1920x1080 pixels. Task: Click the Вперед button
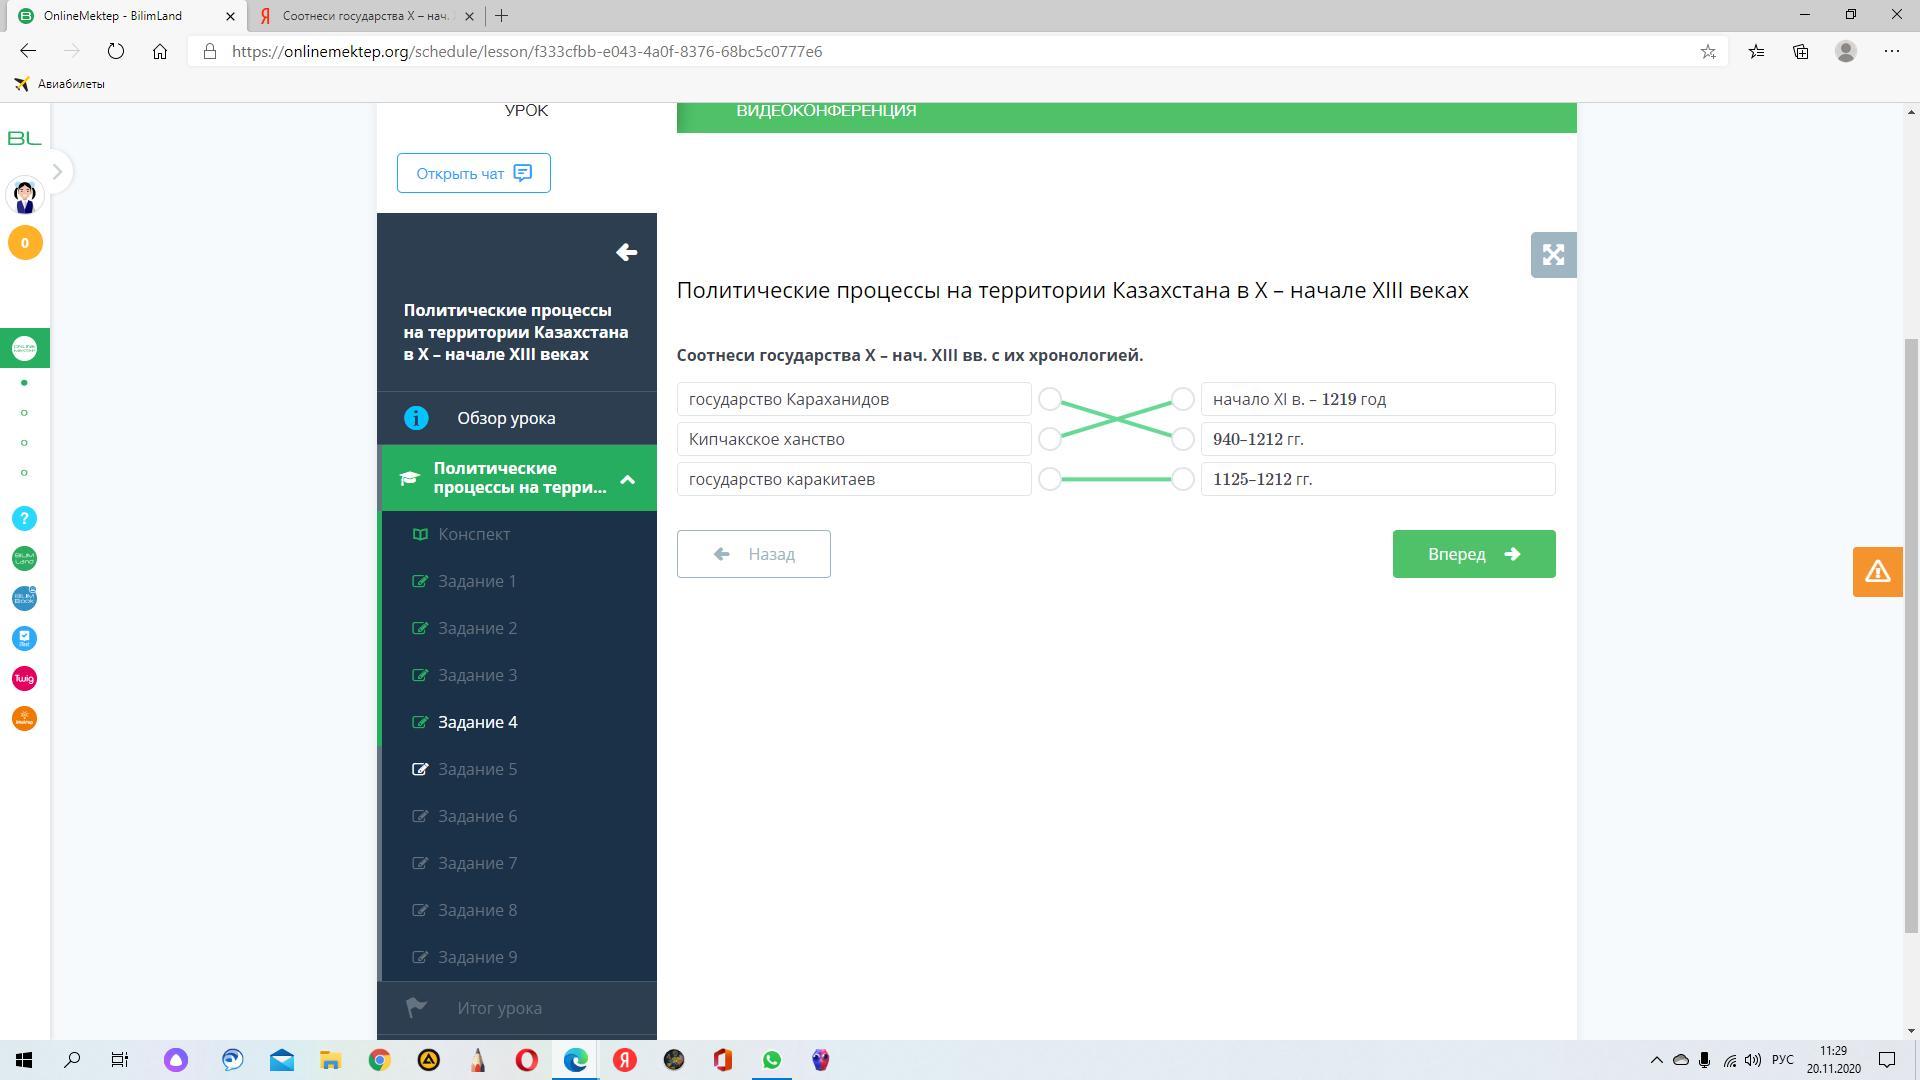(x=1473, y=554)
